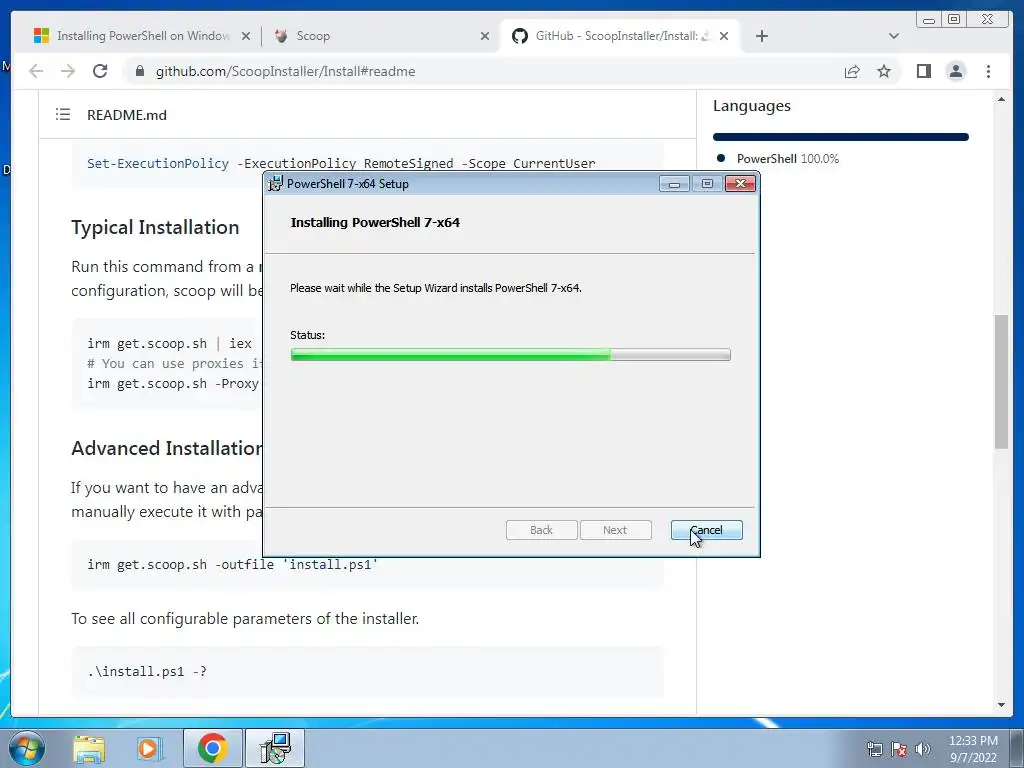This screenshot has height=768, width=1024.
Task: Reload the GitHub page
Action: tap(100, 71)
